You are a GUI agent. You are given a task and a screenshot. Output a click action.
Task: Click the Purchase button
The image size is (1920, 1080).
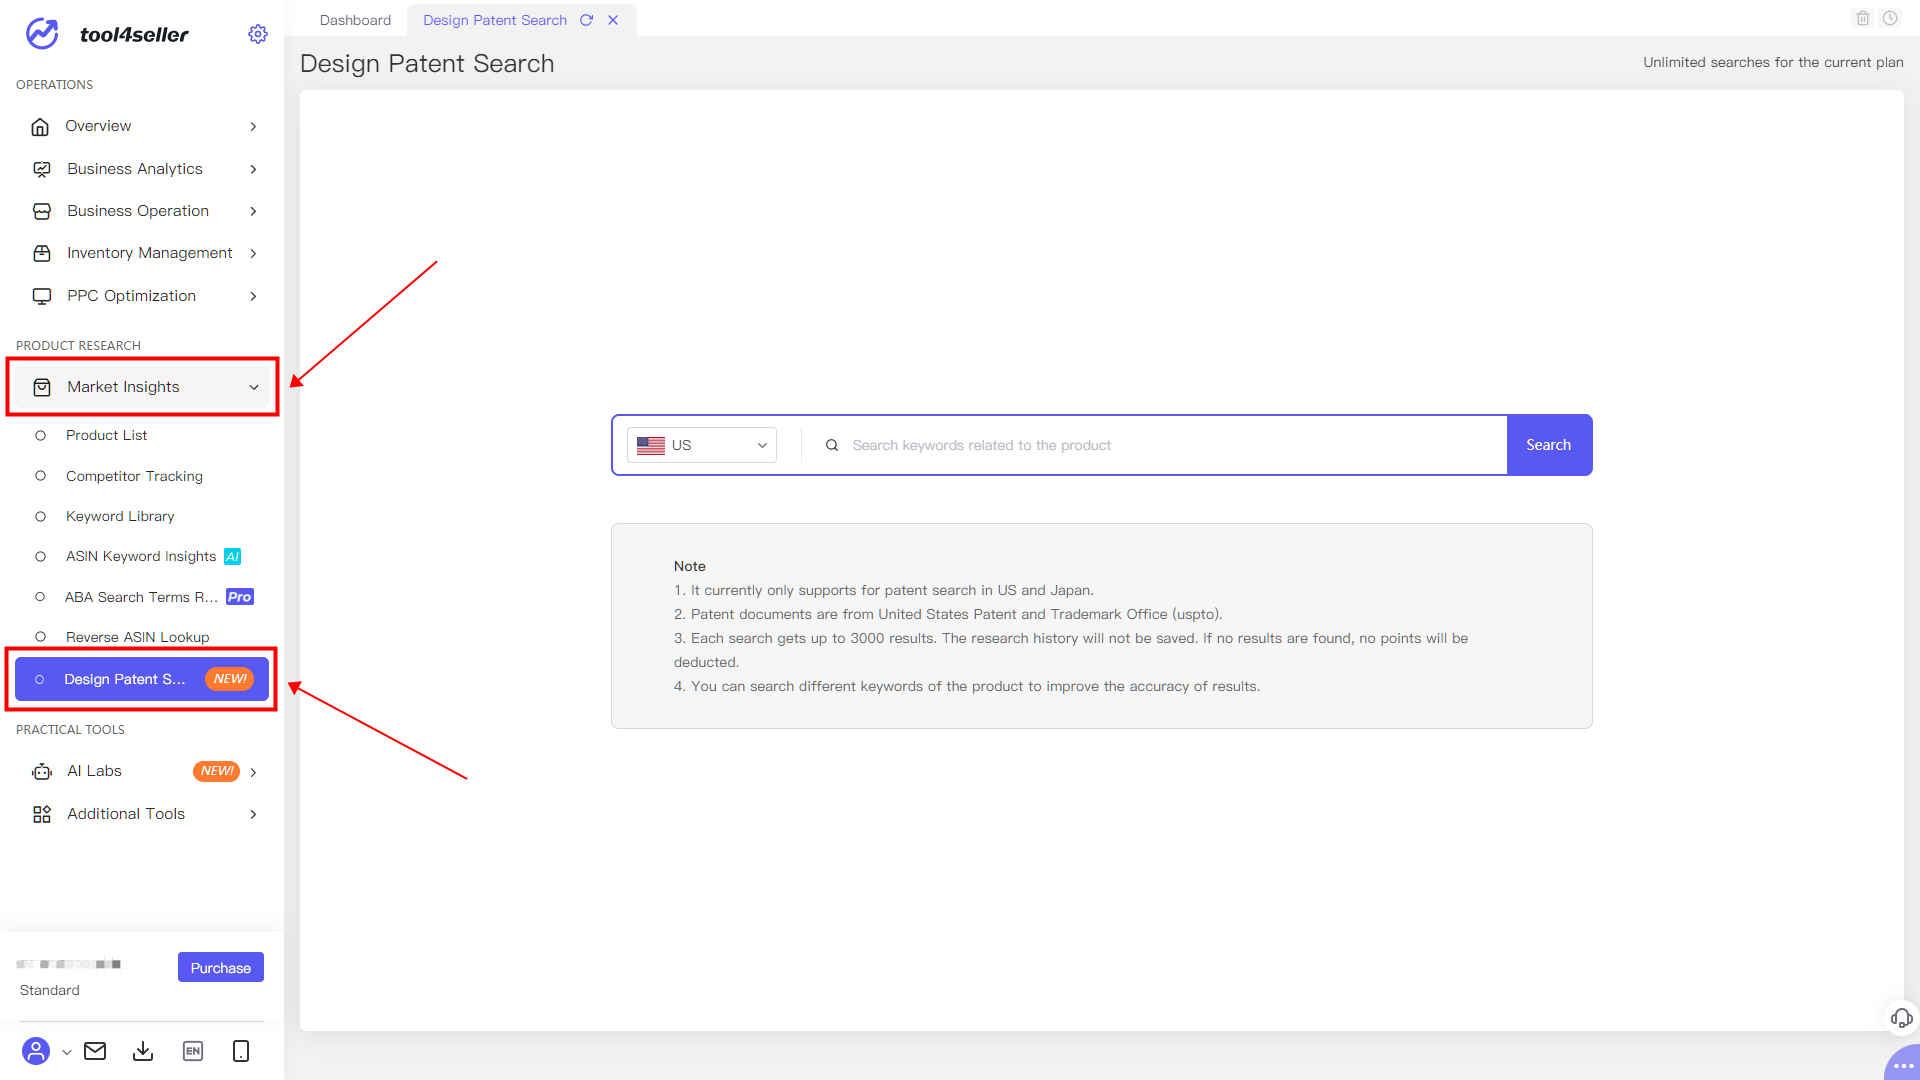click(x=221, y=968)
